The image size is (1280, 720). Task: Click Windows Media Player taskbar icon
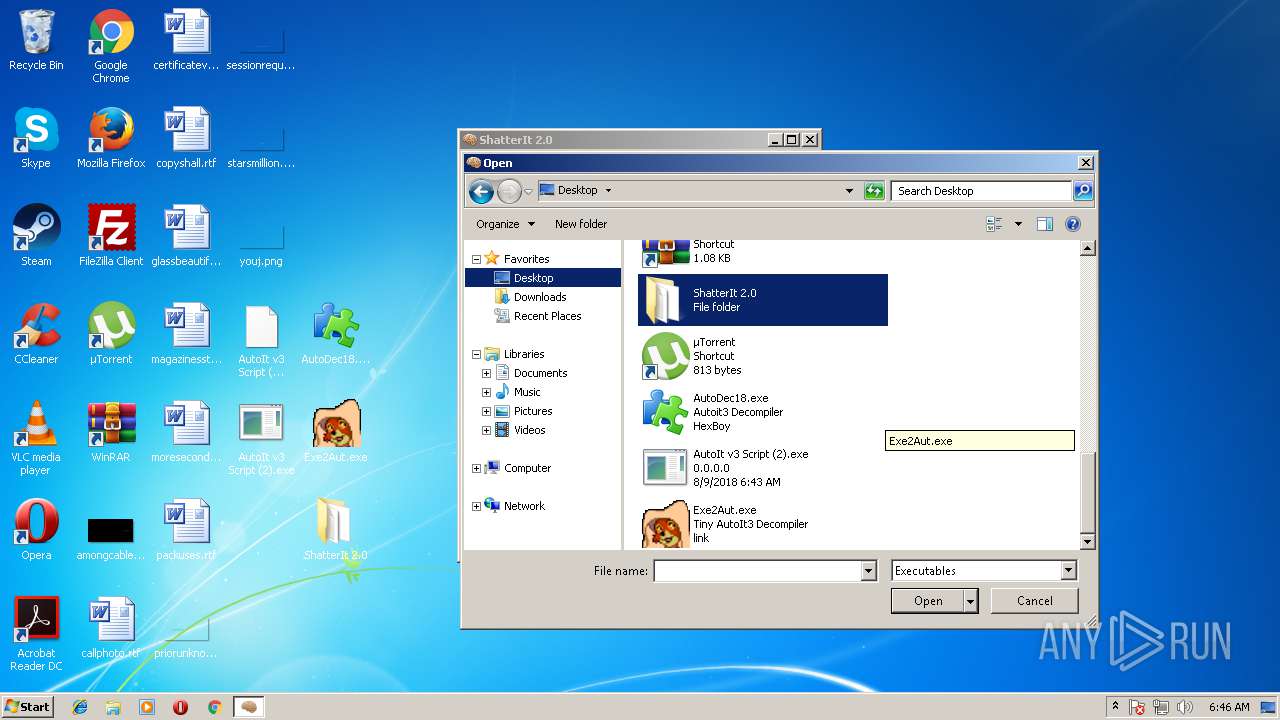(147, 707)
